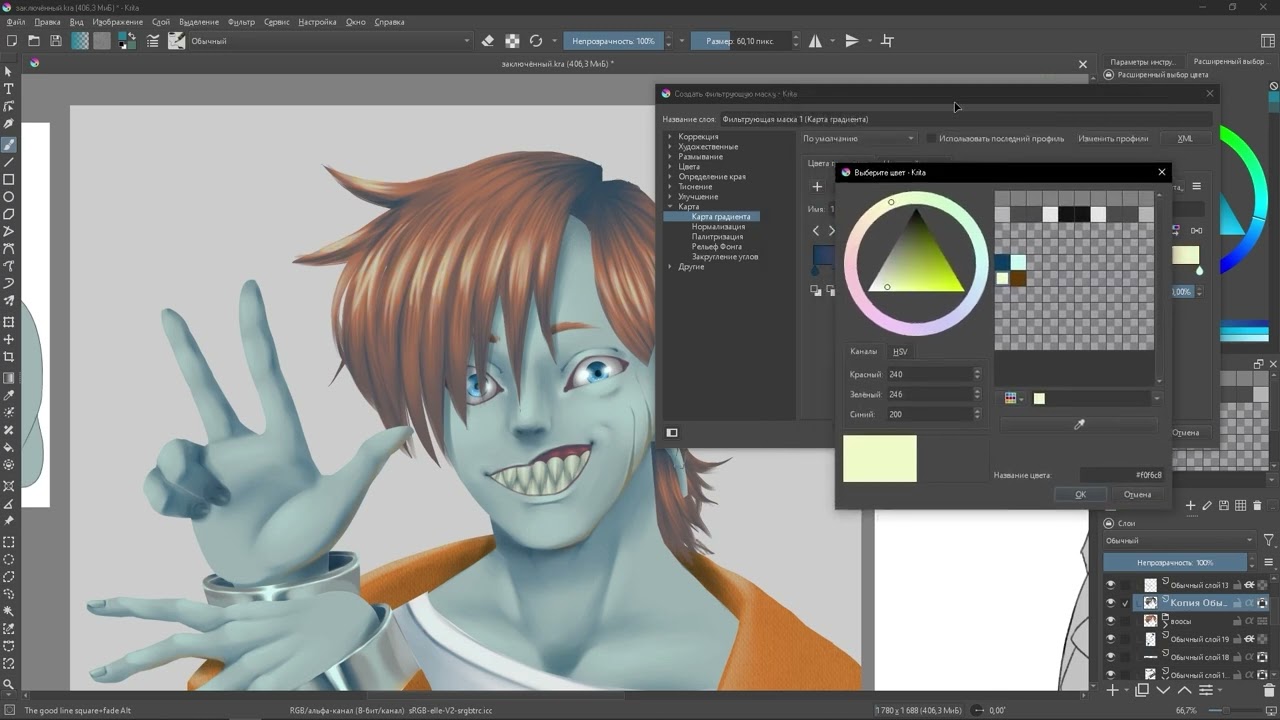Select the Text tool

(9, 89)
